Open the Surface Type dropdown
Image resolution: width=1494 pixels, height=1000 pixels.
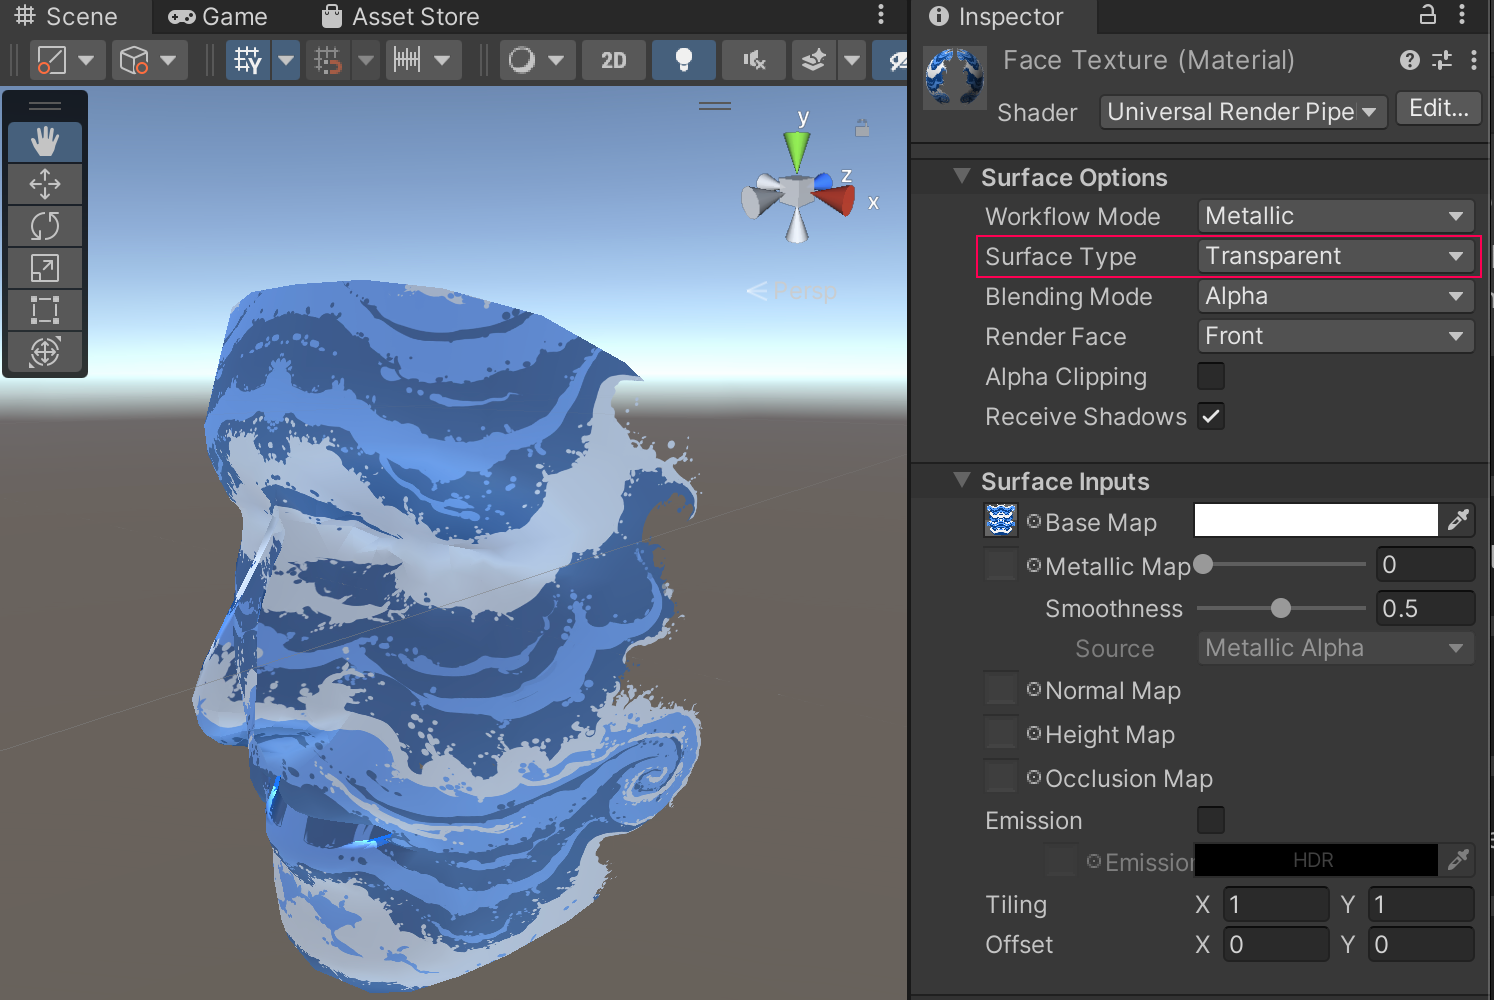(x=1335, y=256)
